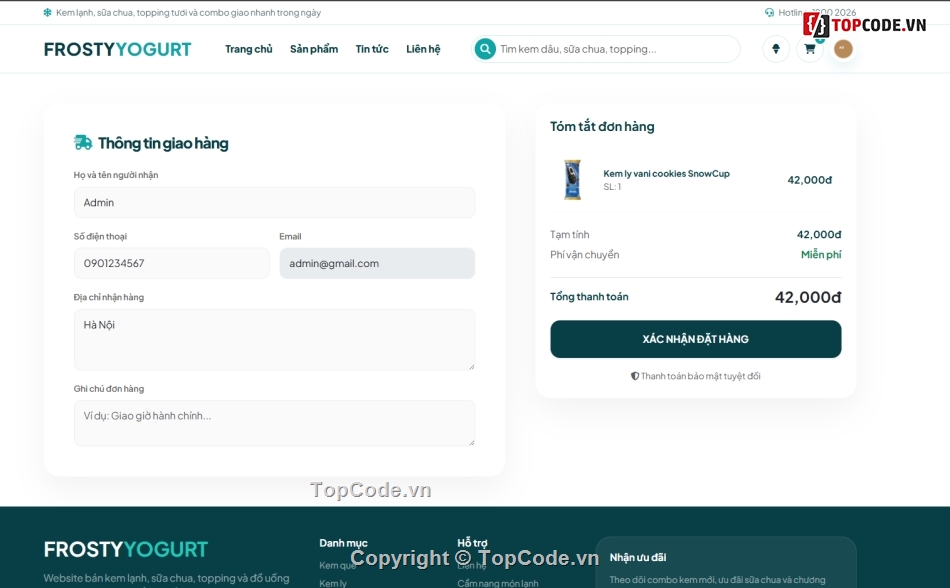950x588 pixels.
Task: Open the footer Kem ly link
Action: click(x=333, y=583)
